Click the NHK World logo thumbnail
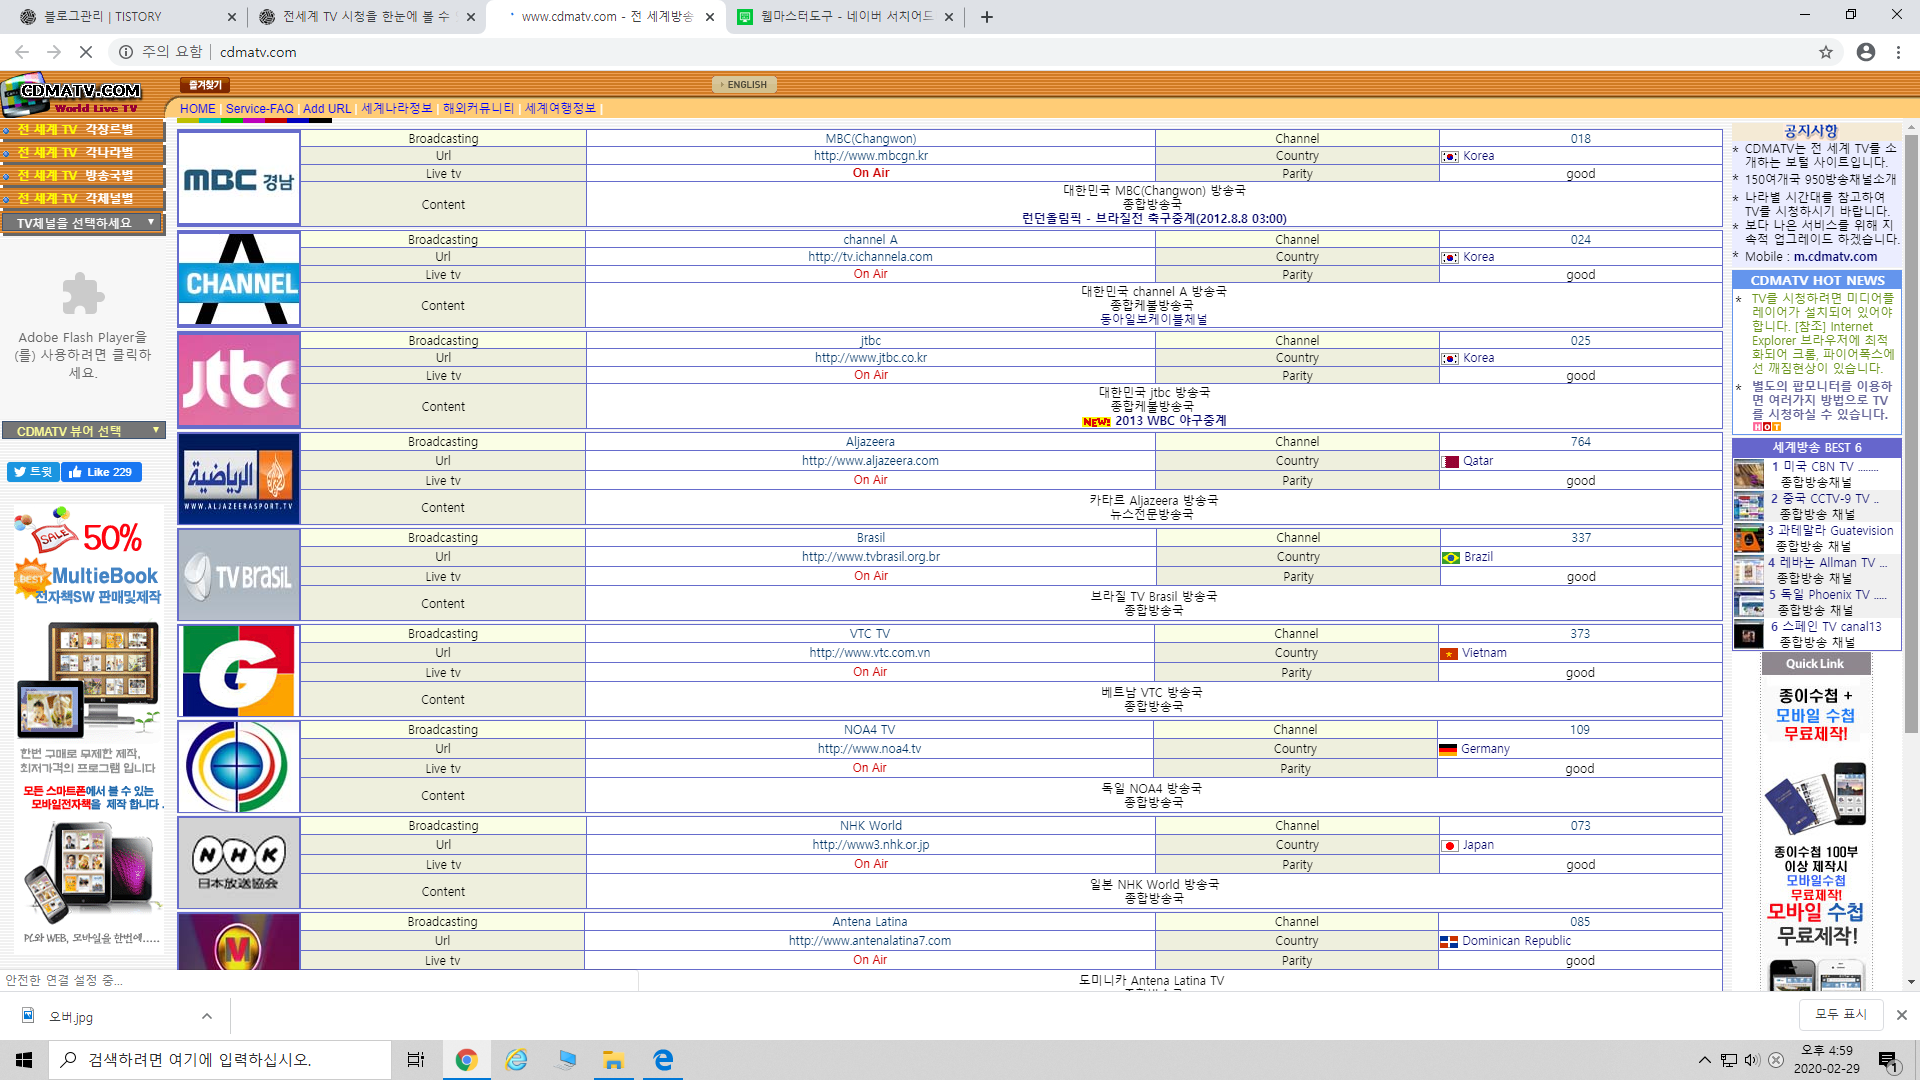 click(x=239, y=862)
